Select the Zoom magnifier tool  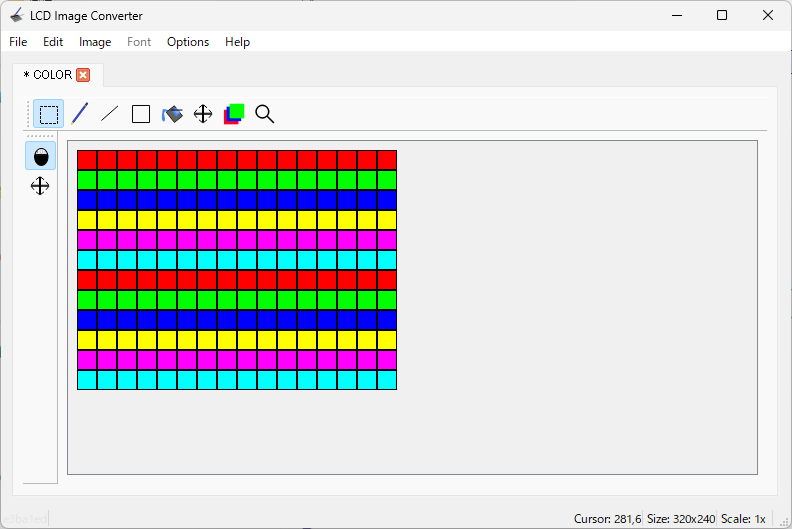coord(265,114)
